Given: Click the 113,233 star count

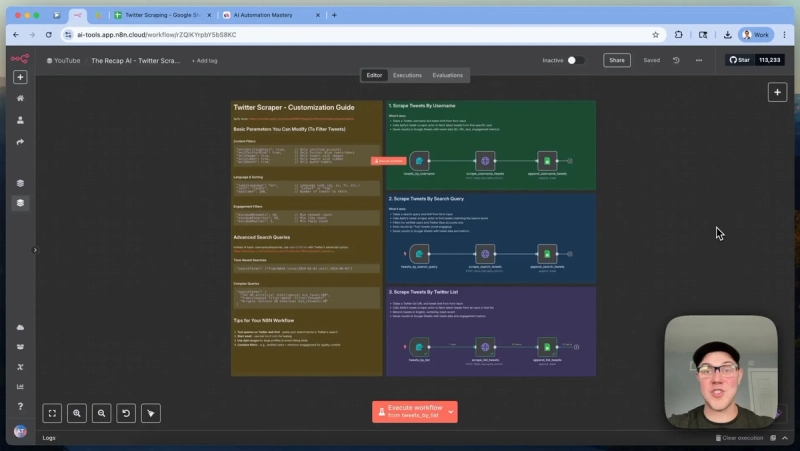Looking at the screenshot, I should click(769, 60).
